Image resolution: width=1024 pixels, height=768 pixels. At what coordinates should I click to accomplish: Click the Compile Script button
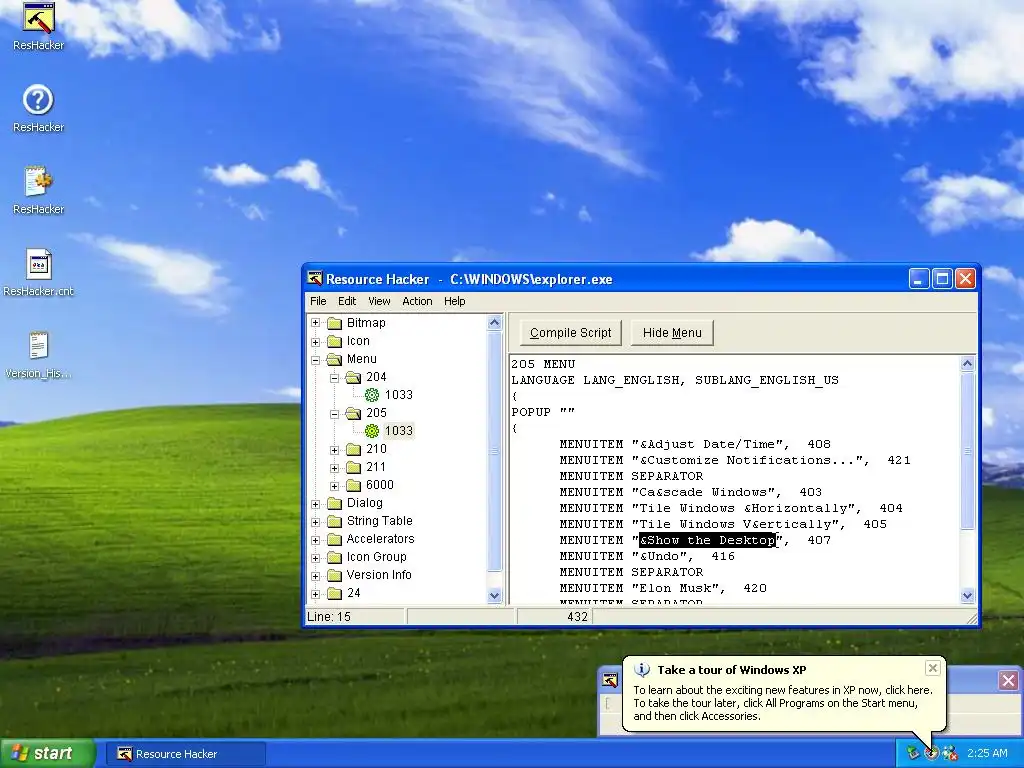(x=571, y=332)
